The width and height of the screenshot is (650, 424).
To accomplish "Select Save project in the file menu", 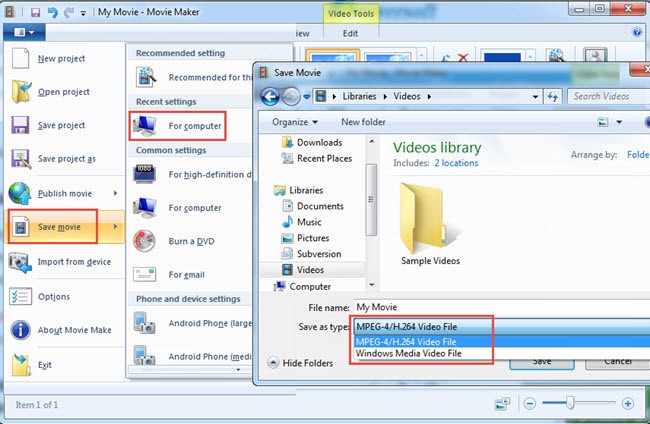I will [x=65, y=125].
